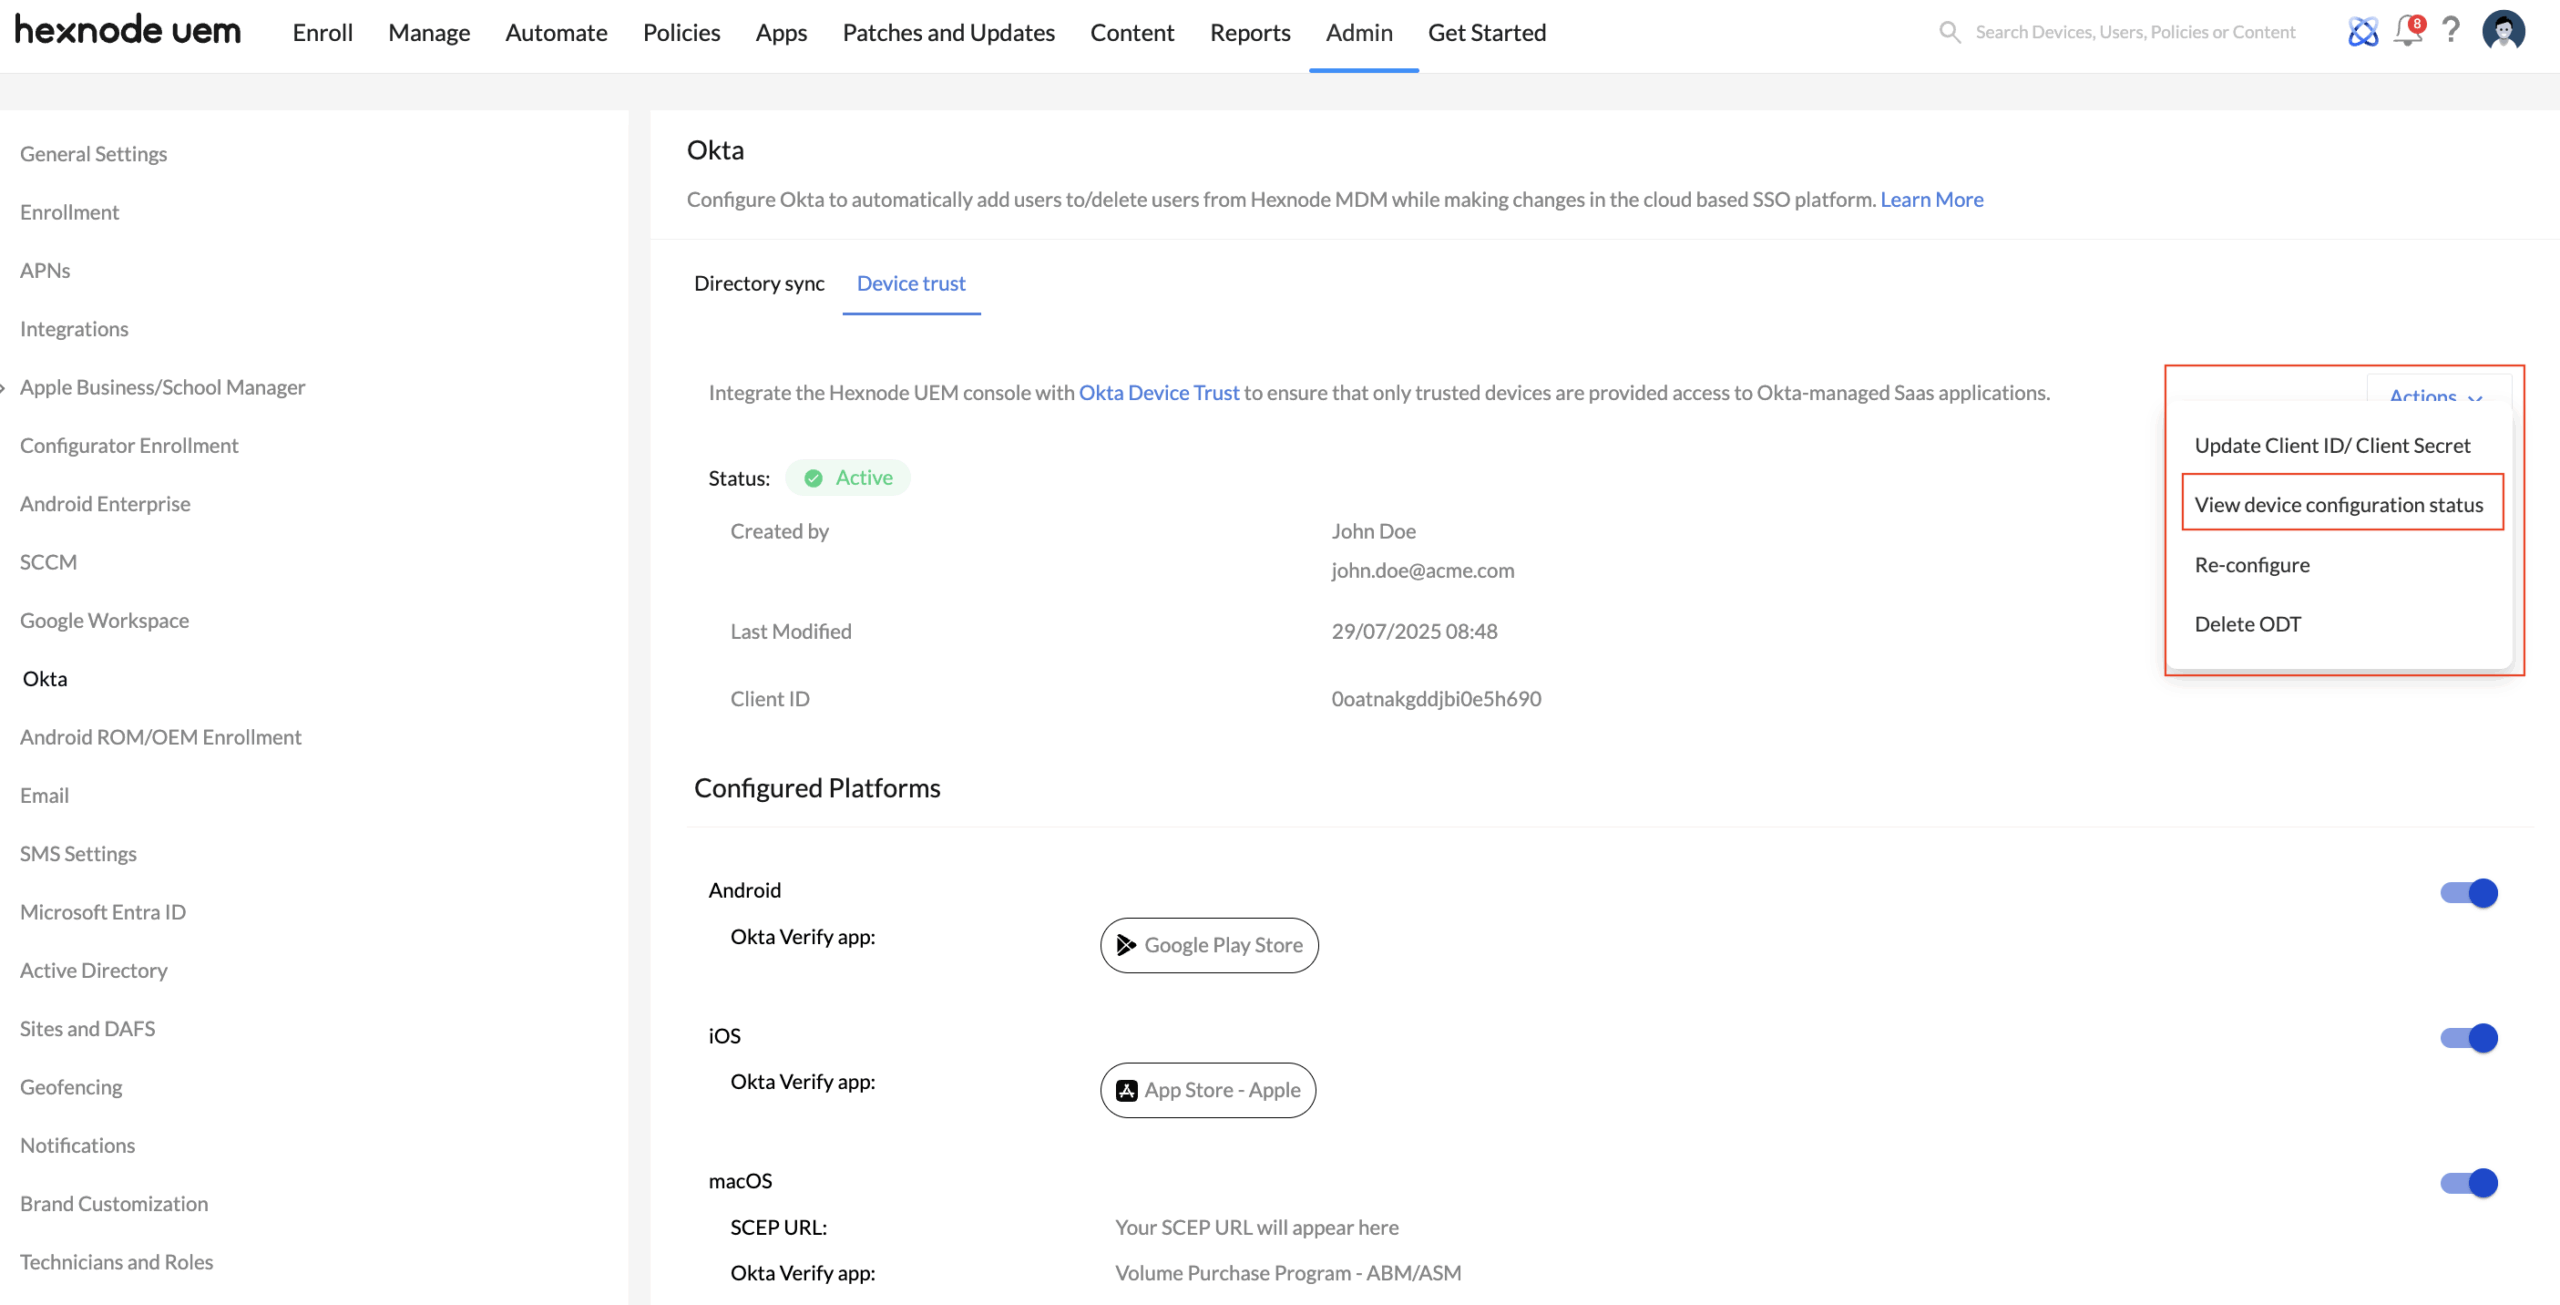Image resolution: width=2560 pixels, height=1305 pixels.
Task: Turn off the iOS platform toggle
Action: point(2468,1038)
